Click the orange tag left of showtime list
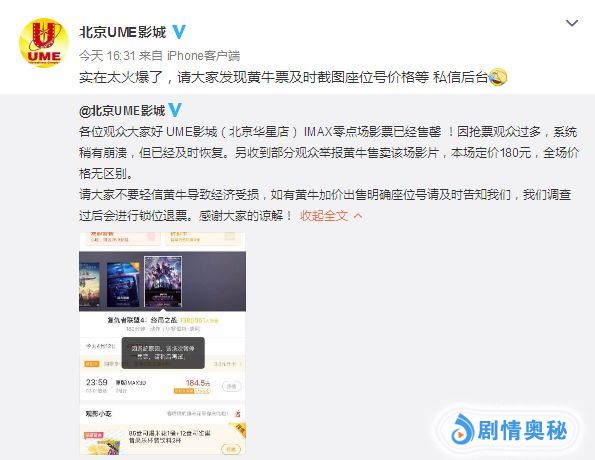 (91, 364)
